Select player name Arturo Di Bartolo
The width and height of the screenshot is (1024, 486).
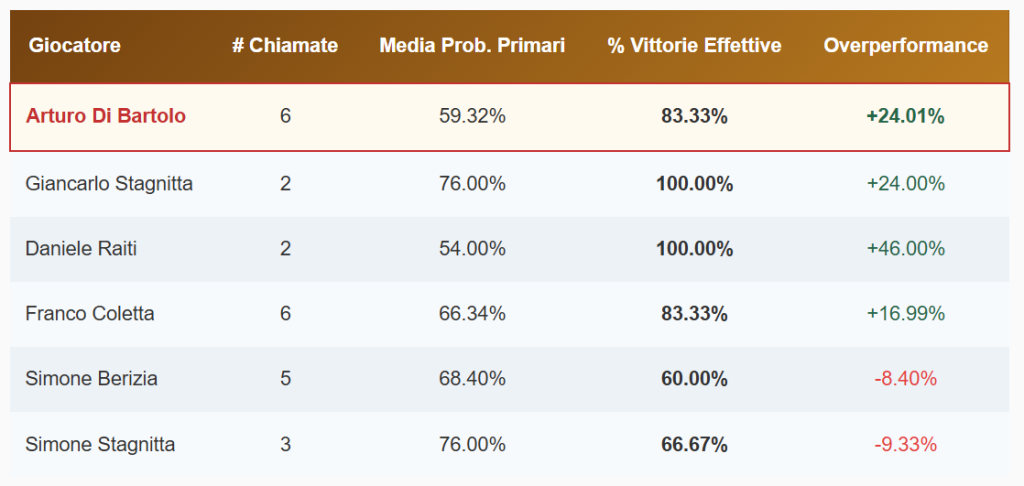coord(106,116)
